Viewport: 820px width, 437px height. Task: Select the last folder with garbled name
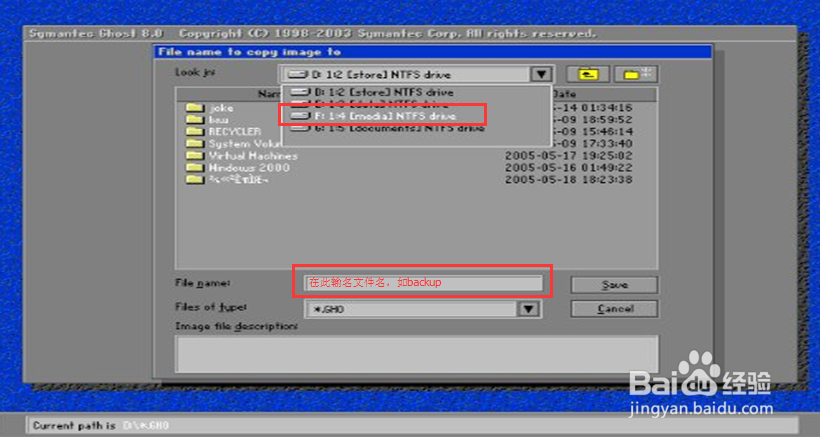228,180
